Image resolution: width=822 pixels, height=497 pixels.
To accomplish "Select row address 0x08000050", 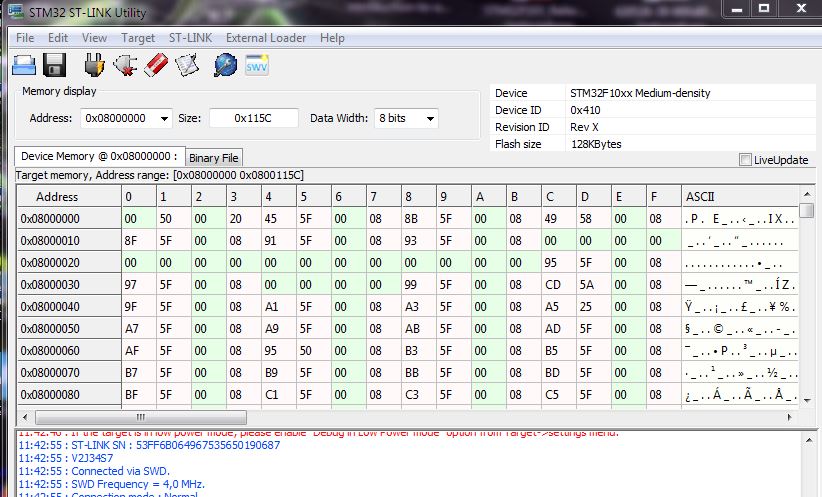I will [x=69, y=329].
